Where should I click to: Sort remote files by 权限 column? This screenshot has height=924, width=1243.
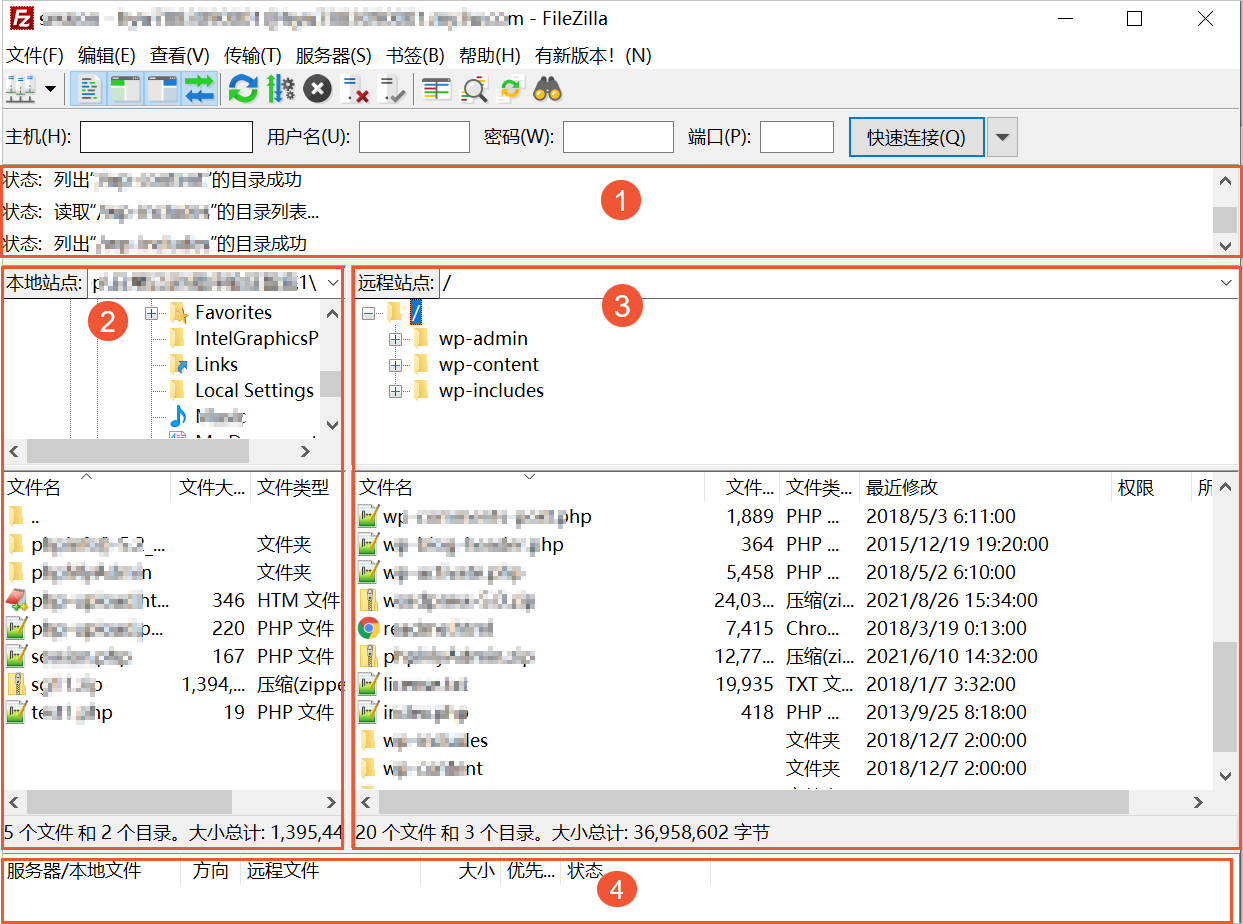click(x=1150, y=488)
